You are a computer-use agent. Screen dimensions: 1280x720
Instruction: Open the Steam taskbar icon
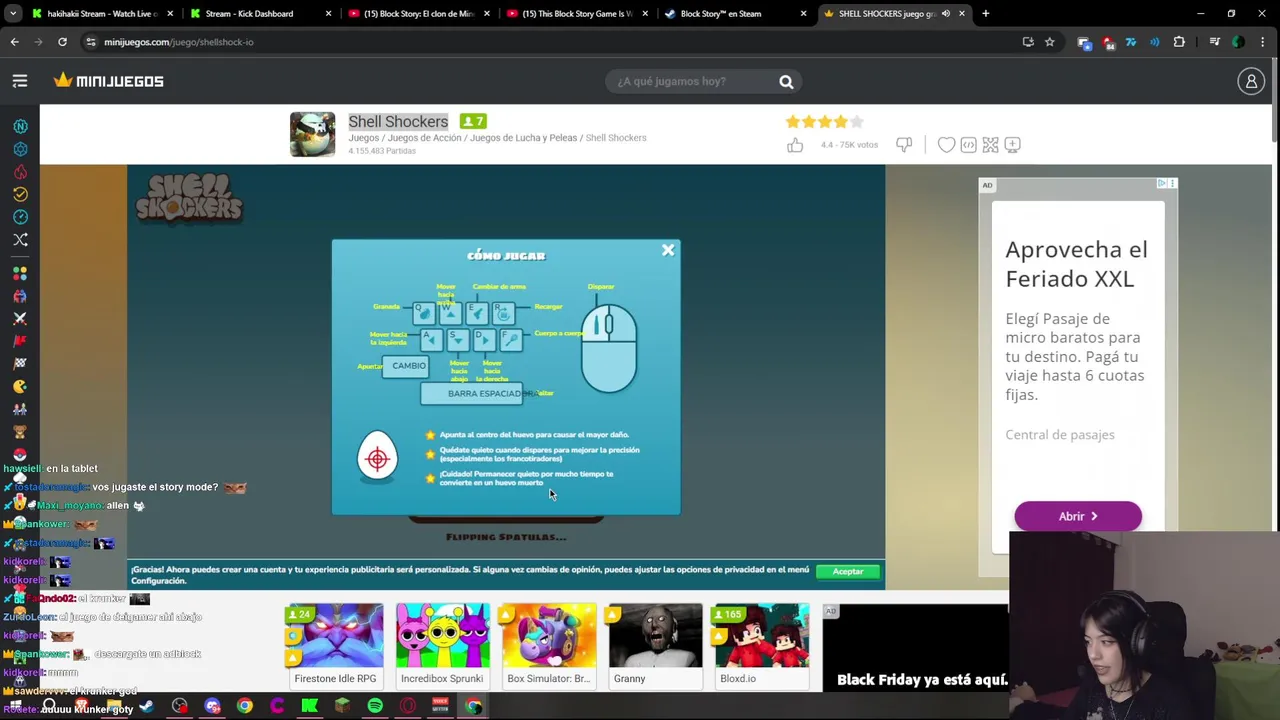tap(147, 706)
